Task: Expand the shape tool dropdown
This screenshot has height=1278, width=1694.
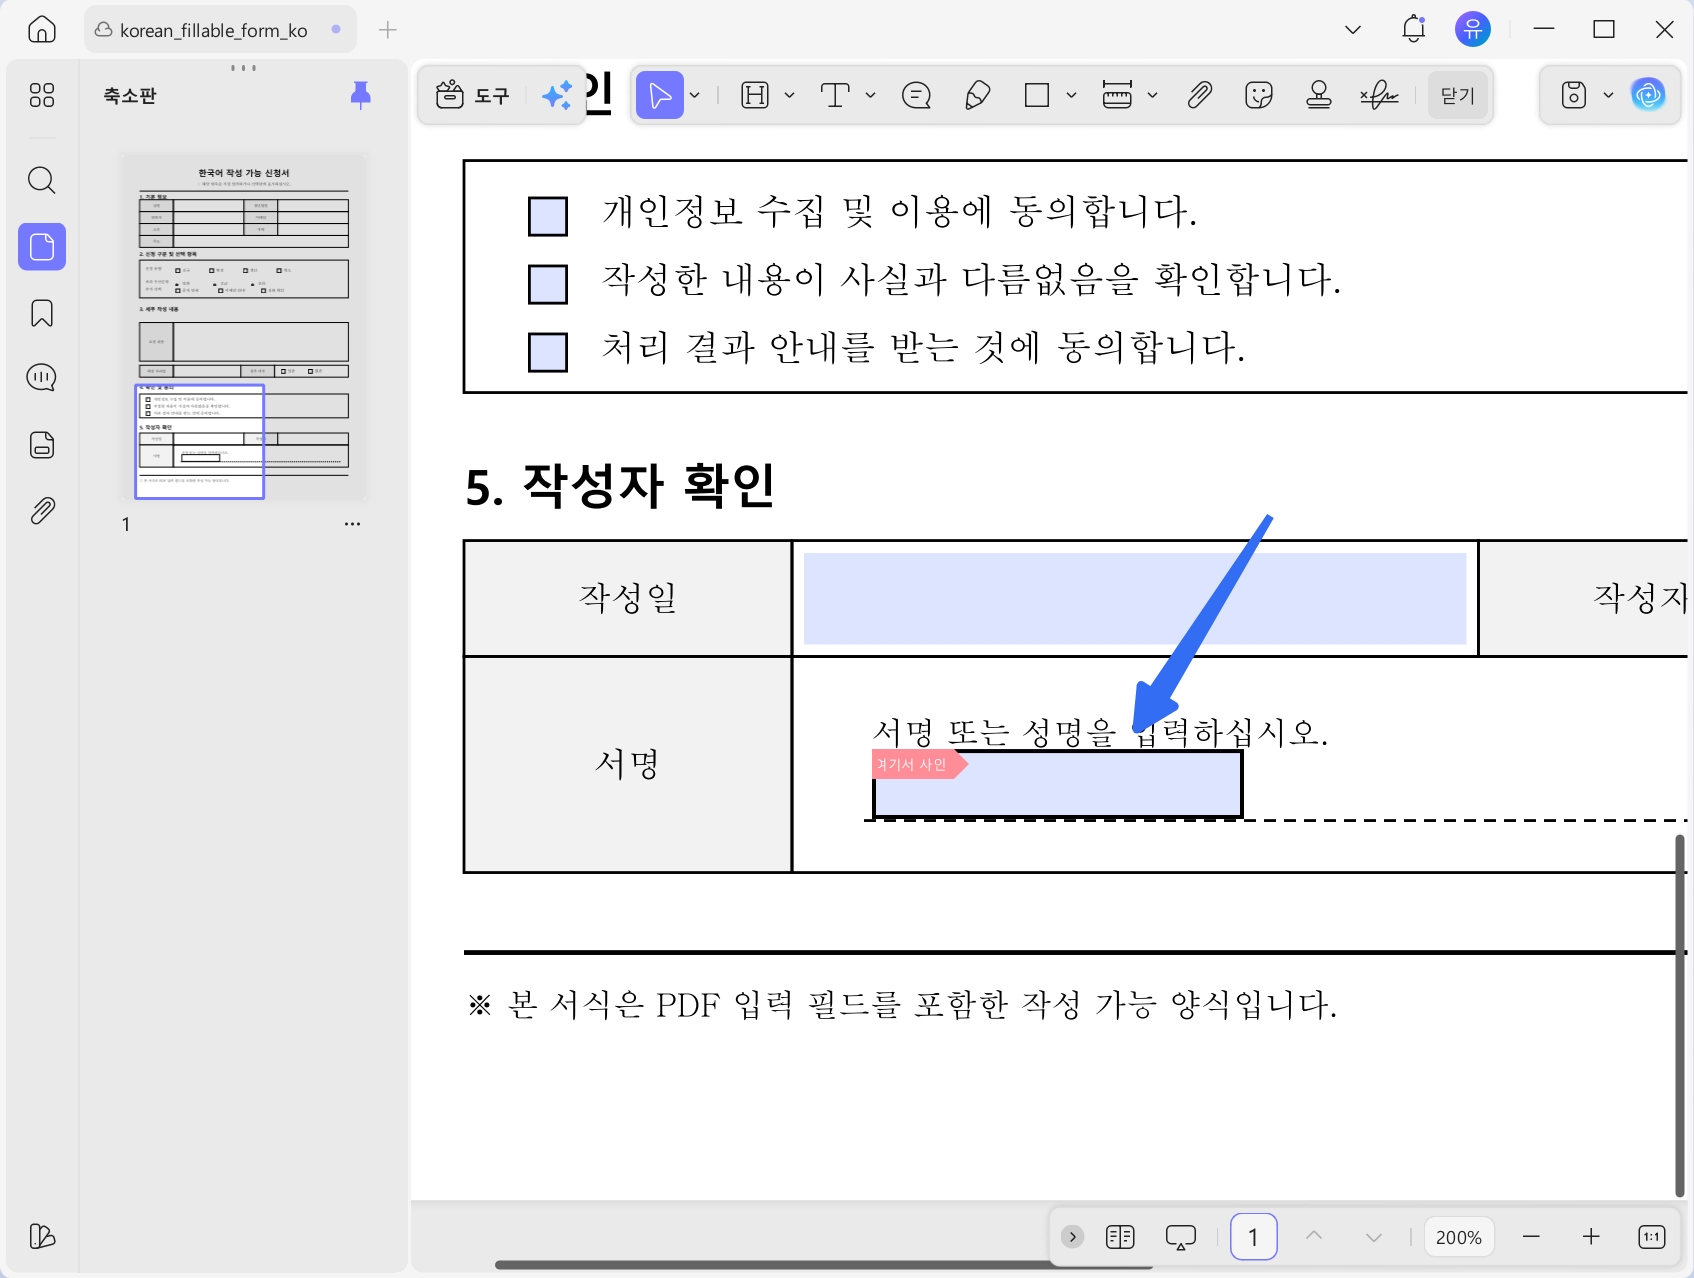Action: pos(1072,96)
